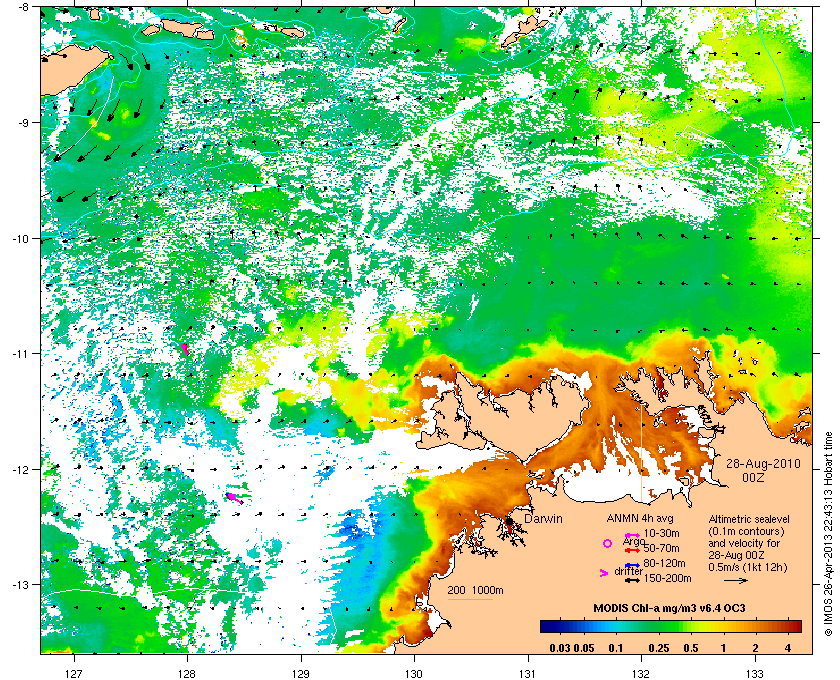Image resolution: width=840 pixels, height=680 pixels.
Task: Click the black Darwin location dot
Action: [x=509, y=521]
